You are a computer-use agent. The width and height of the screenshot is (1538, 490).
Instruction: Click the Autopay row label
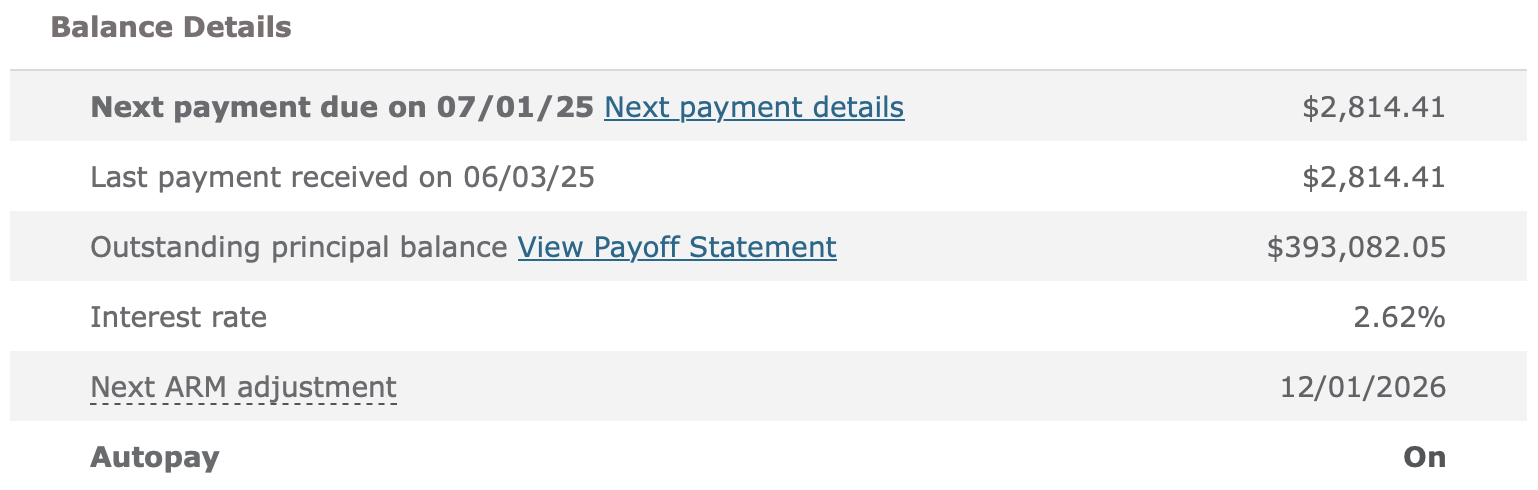(x=155, y=458)
